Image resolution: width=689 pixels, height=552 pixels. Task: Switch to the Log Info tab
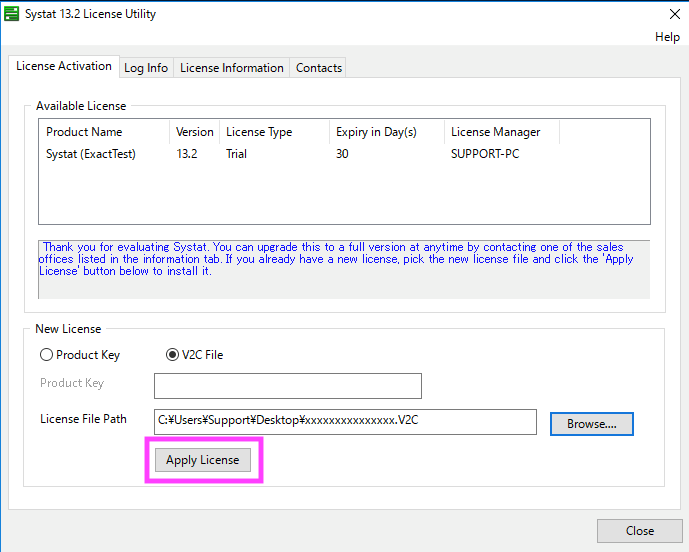coord(146,68)
